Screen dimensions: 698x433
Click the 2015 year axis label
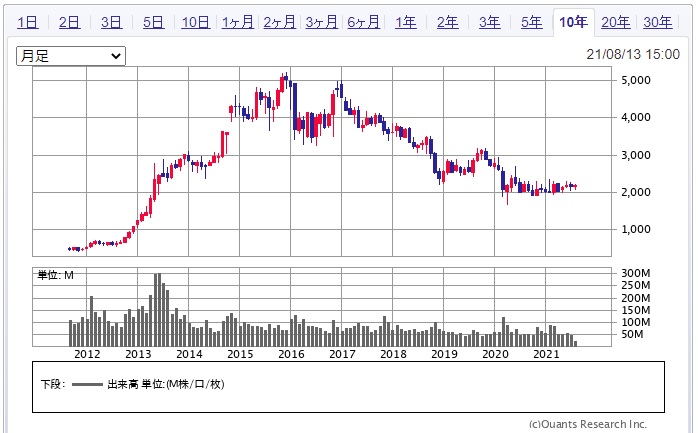tap(240, 354)
